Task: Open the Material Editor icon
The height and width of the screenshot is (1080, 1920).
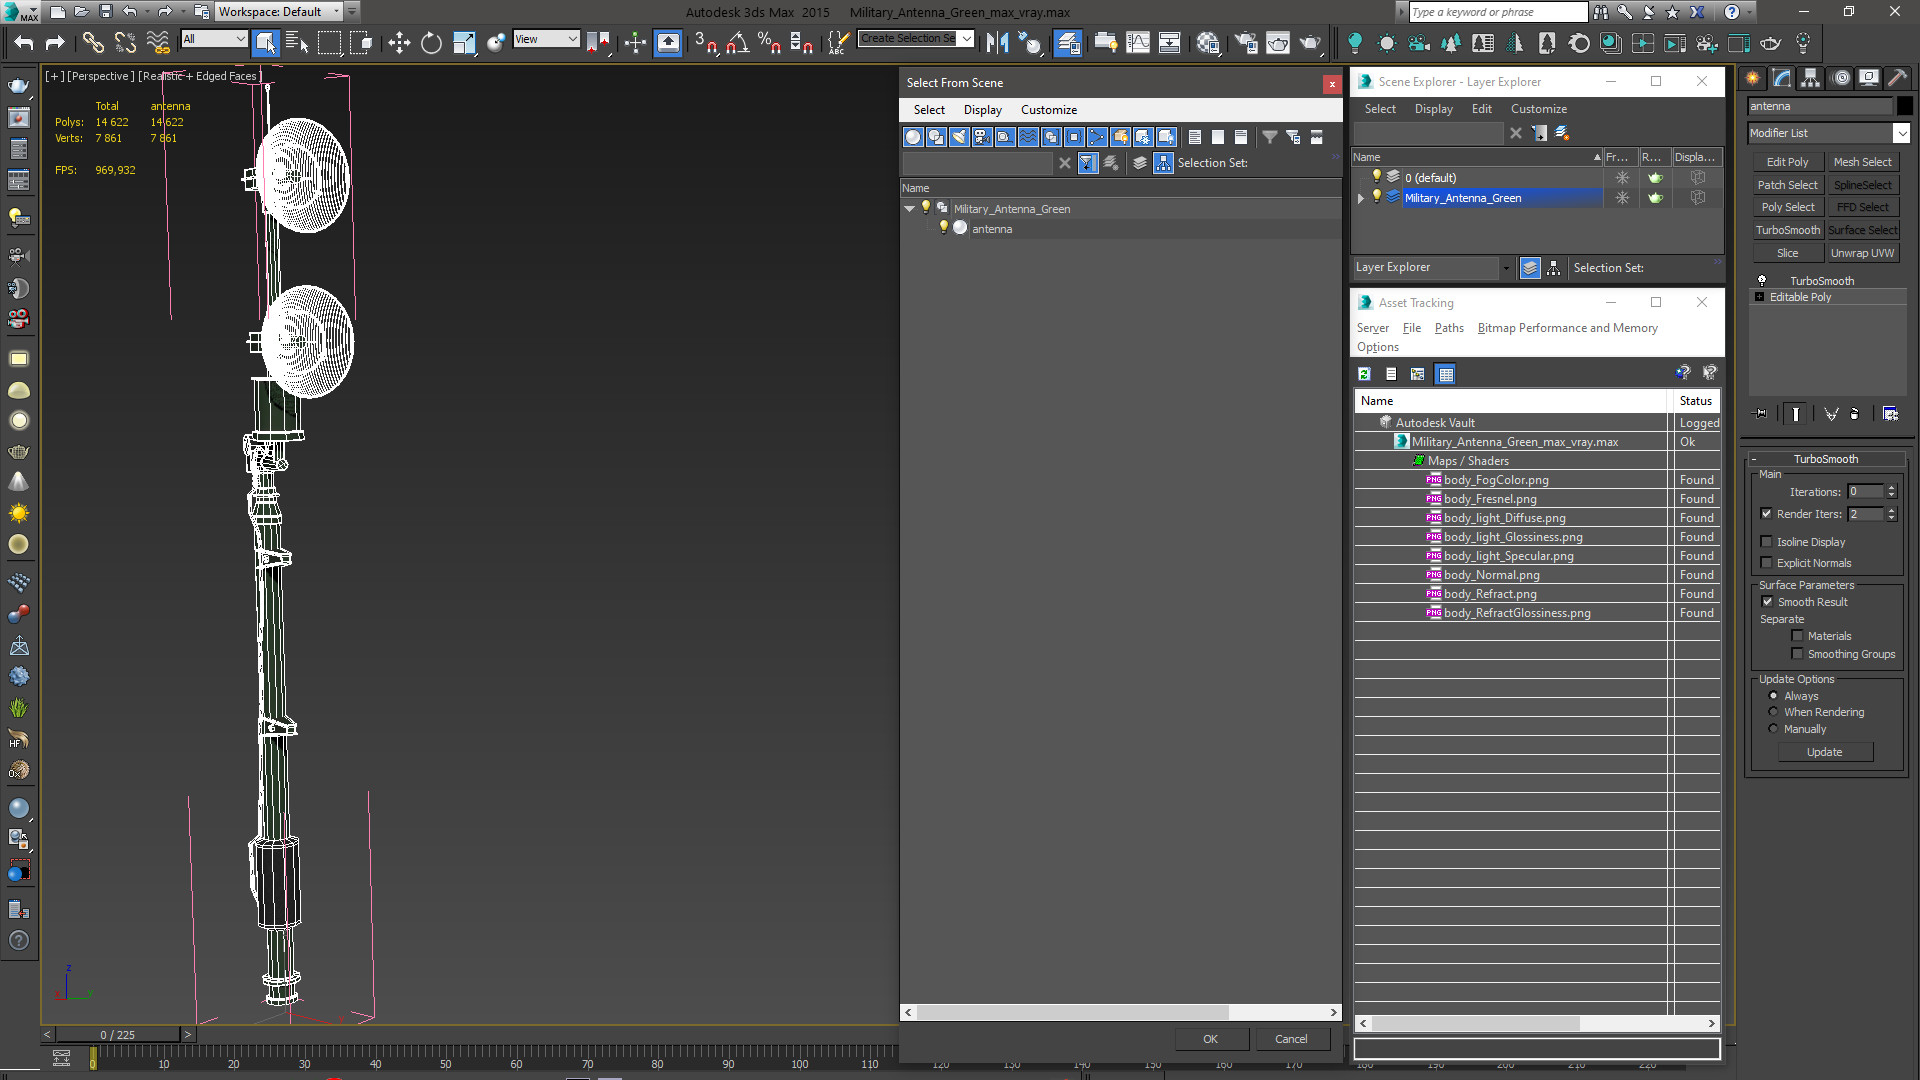Action: pyautogui.click(x=1208, y=43)
